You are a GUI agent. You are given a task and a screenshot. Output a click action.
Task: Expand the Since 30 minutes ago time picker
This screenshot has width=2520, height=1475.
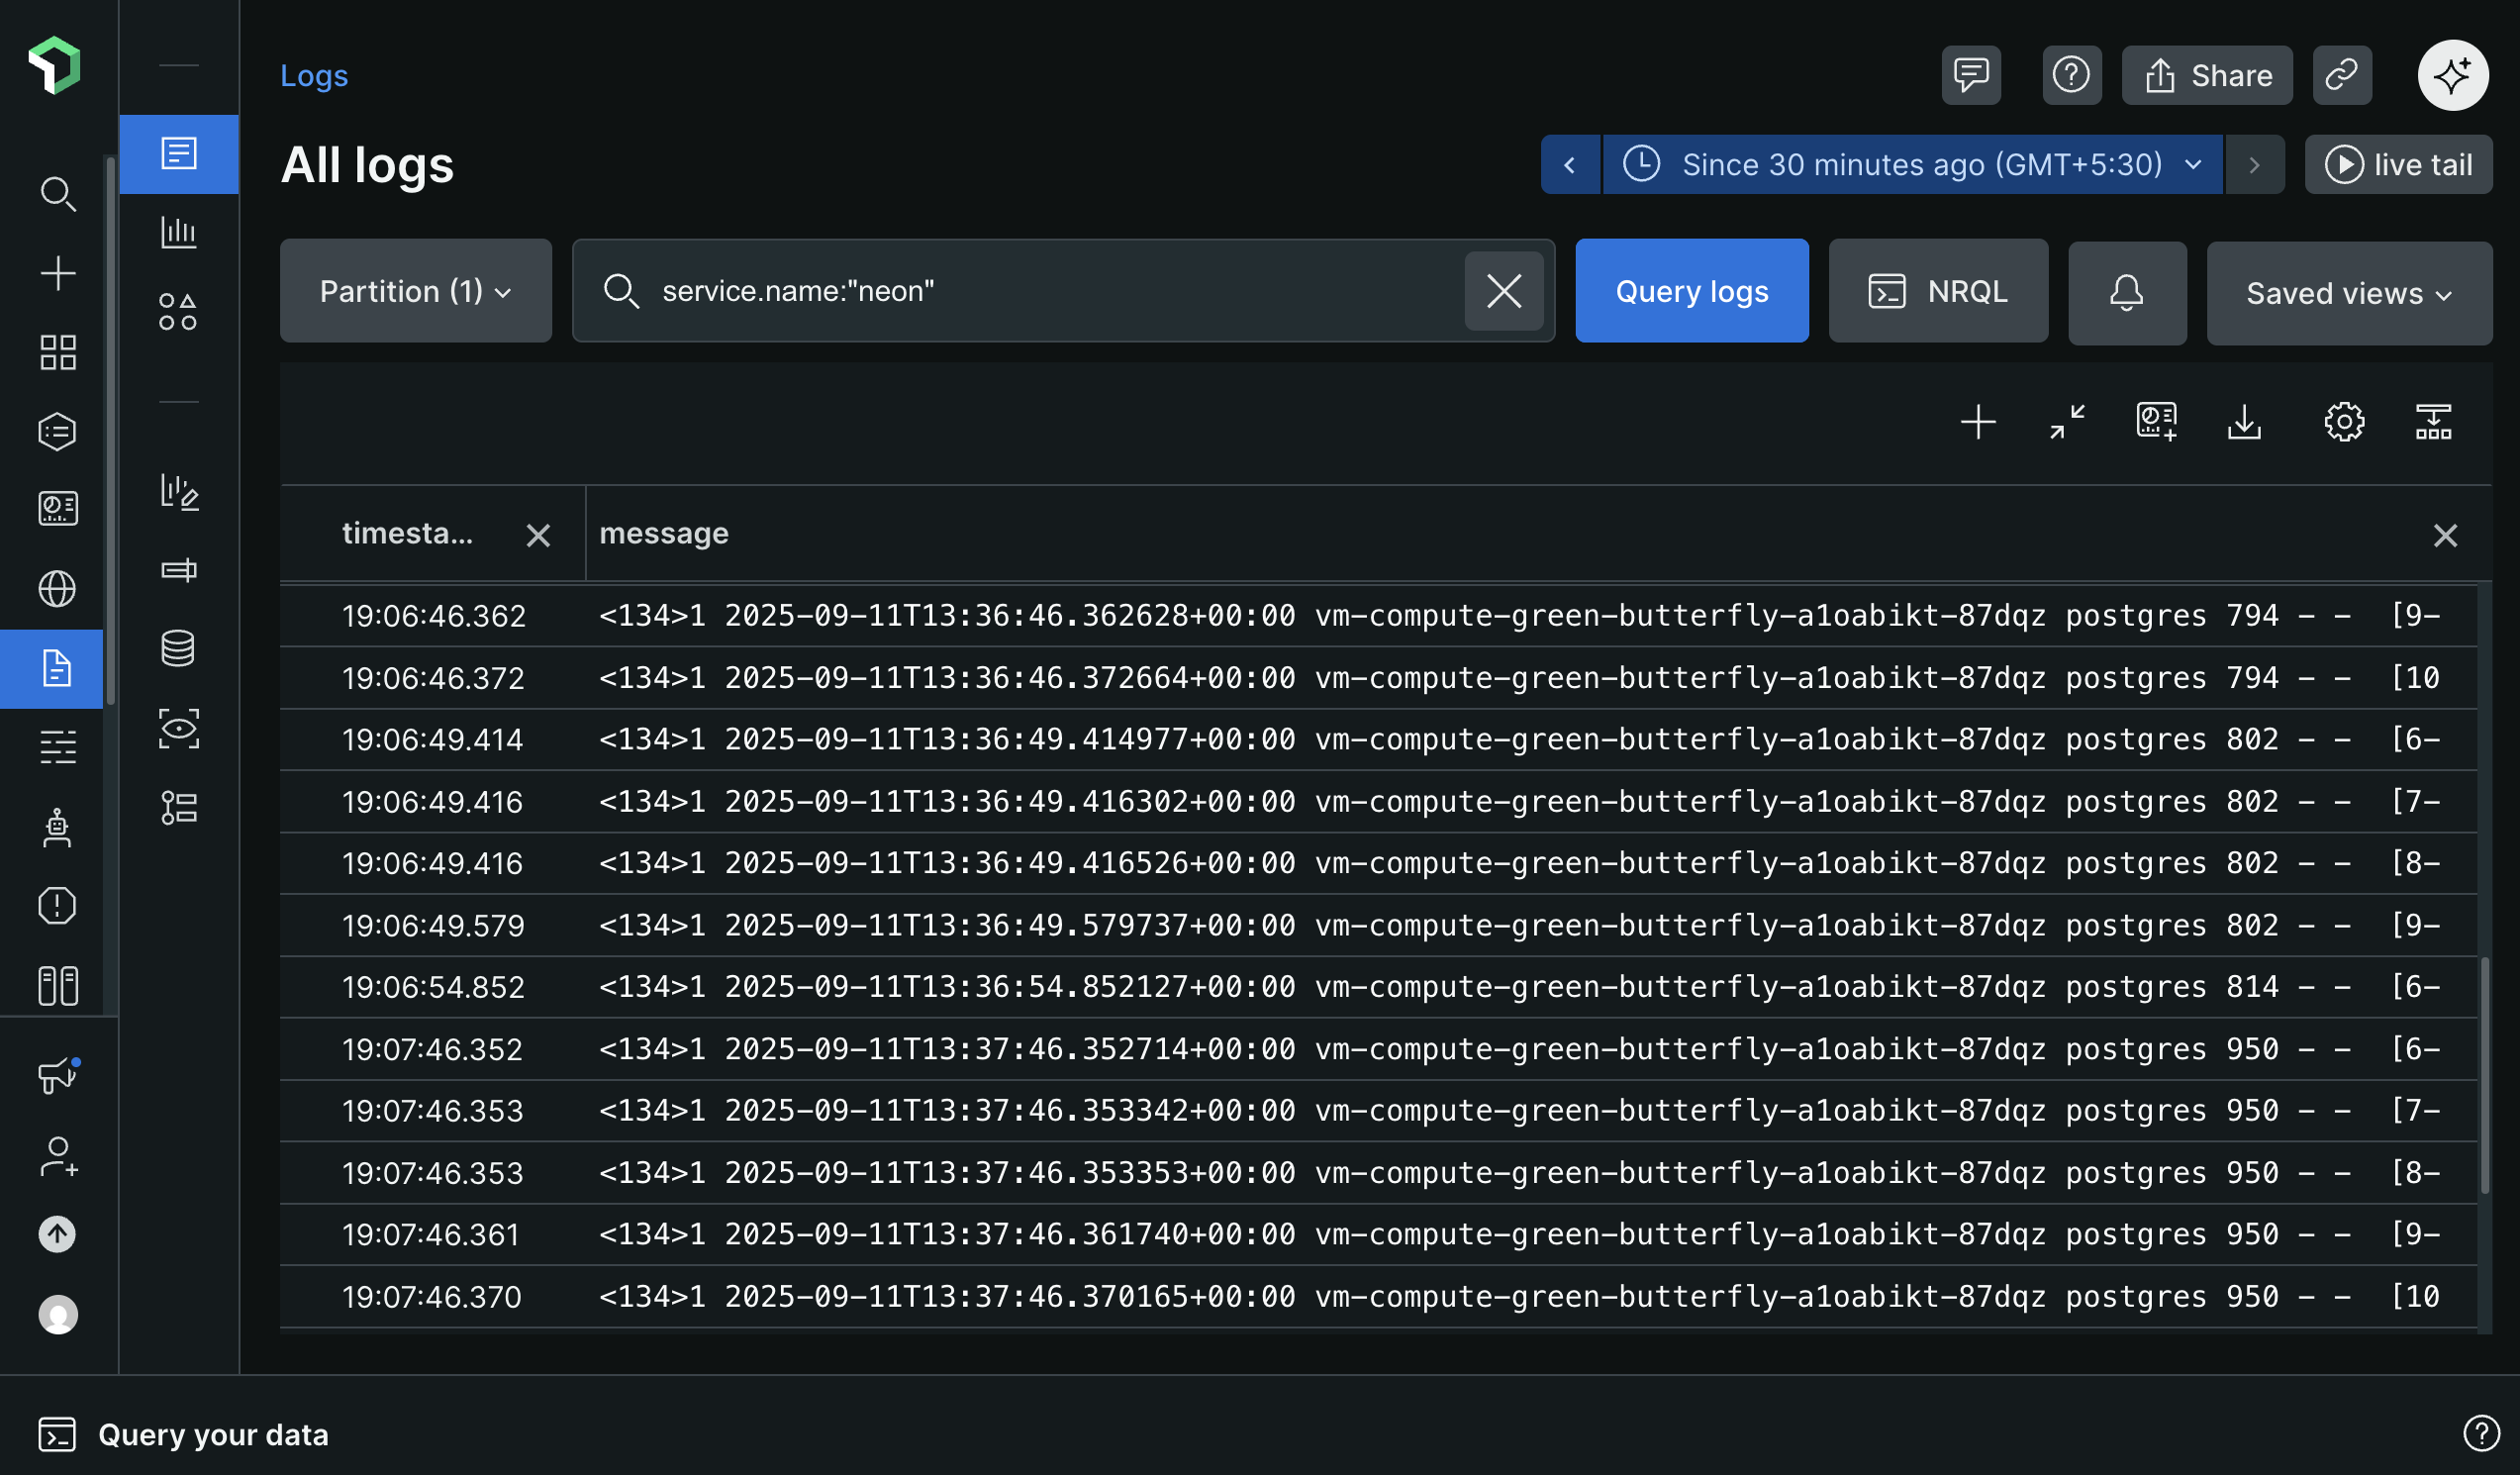click(x=1911, y=164)
